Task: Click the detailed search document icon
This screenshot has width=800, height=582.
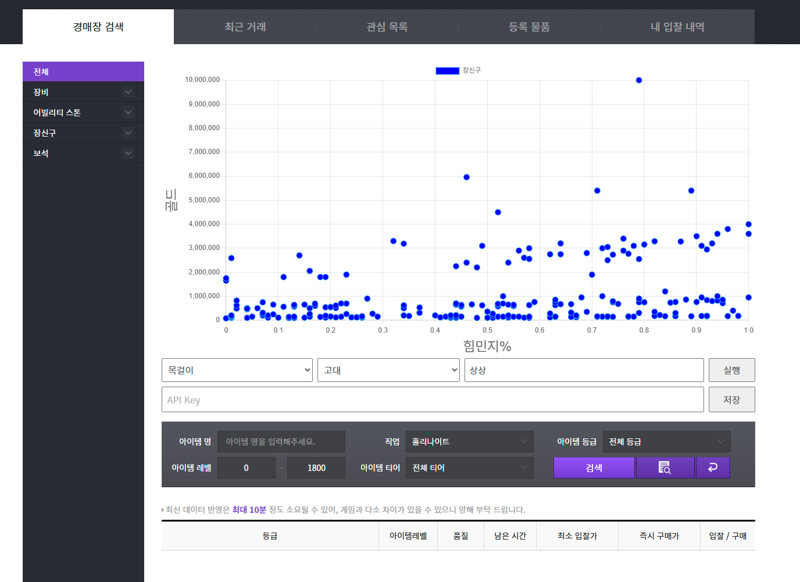Action: 664,468
